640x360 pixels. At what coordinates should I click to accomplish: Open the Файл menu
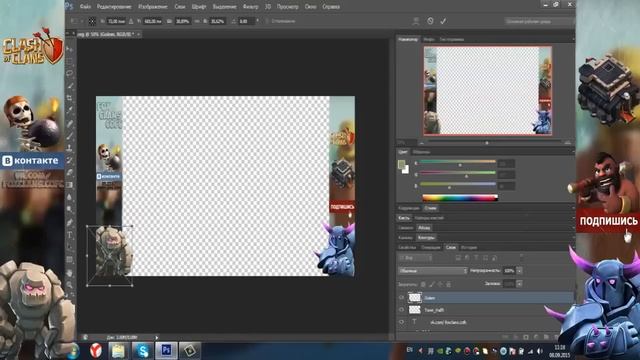[x=85, y=7]
